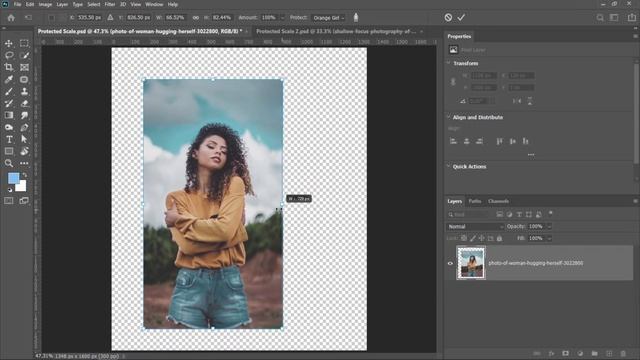Viewport: 640px width, 360px height.
Task: Select the Crop tool
Action: click(9, 67)
